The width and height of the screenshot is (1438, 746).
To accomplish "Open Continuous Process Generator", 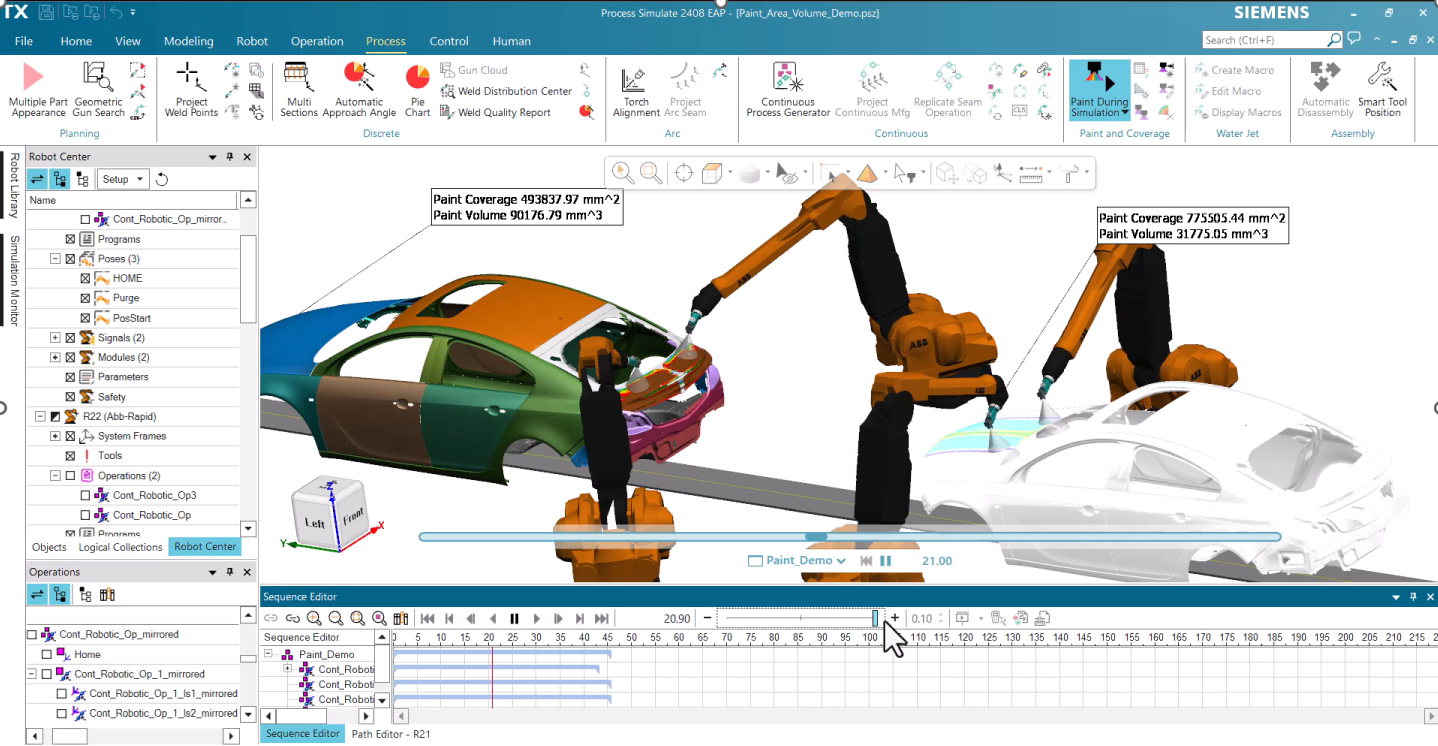I will point(788,79).
